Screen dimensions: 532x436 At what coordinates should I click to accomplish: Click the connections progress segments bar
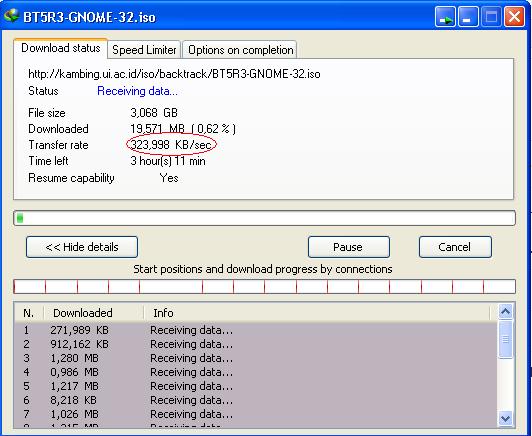coord(264,287)
